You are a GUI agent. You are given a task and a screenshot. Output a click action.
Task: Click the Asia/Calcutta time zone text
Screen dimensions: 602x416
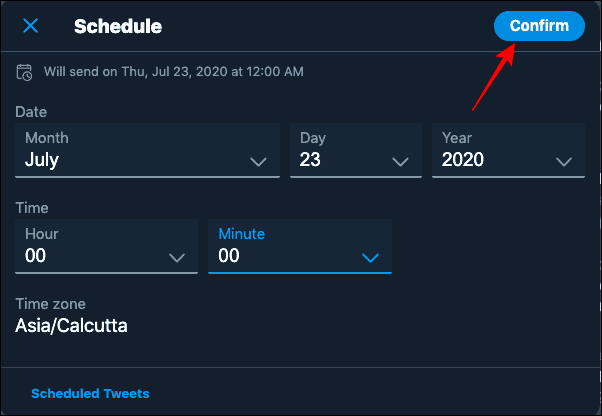coord(71,326)
